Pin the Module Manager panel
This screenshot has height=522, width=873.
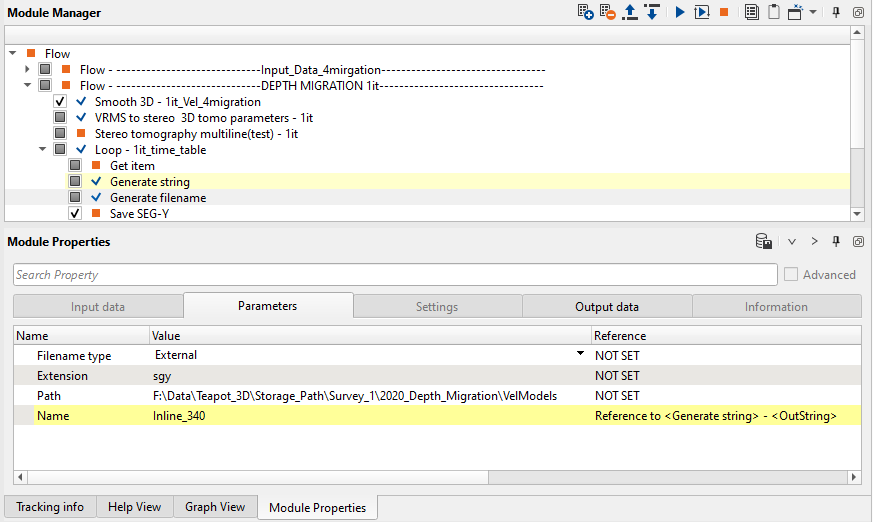(837, 12)
